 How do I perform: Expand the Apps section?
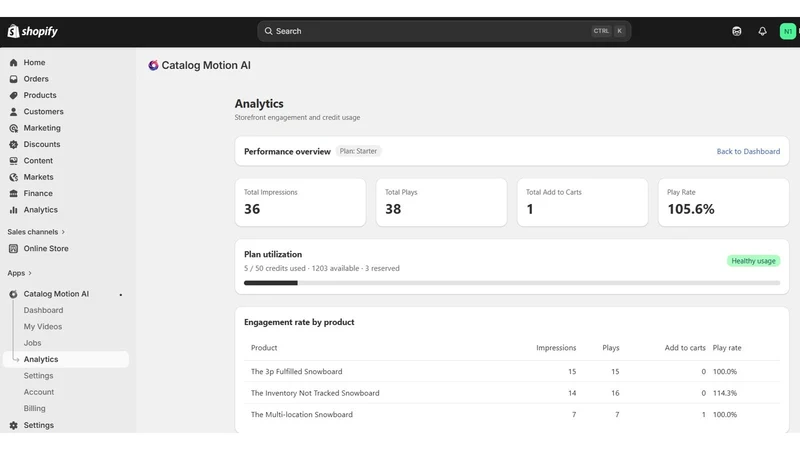click(x=19, y=273)
